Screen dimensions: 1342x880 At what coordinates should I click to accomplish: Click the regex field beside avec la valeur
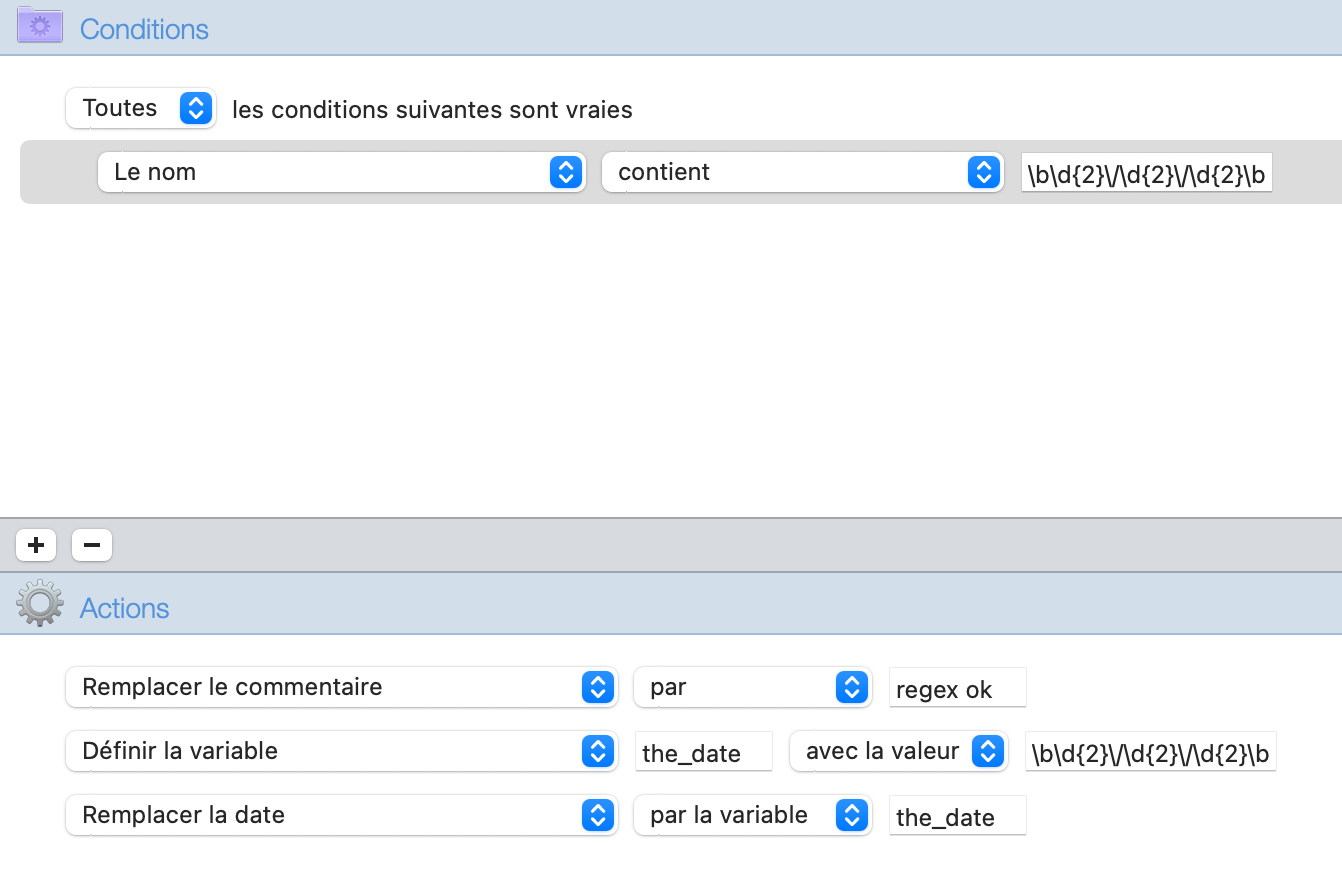pos(1150,753)
